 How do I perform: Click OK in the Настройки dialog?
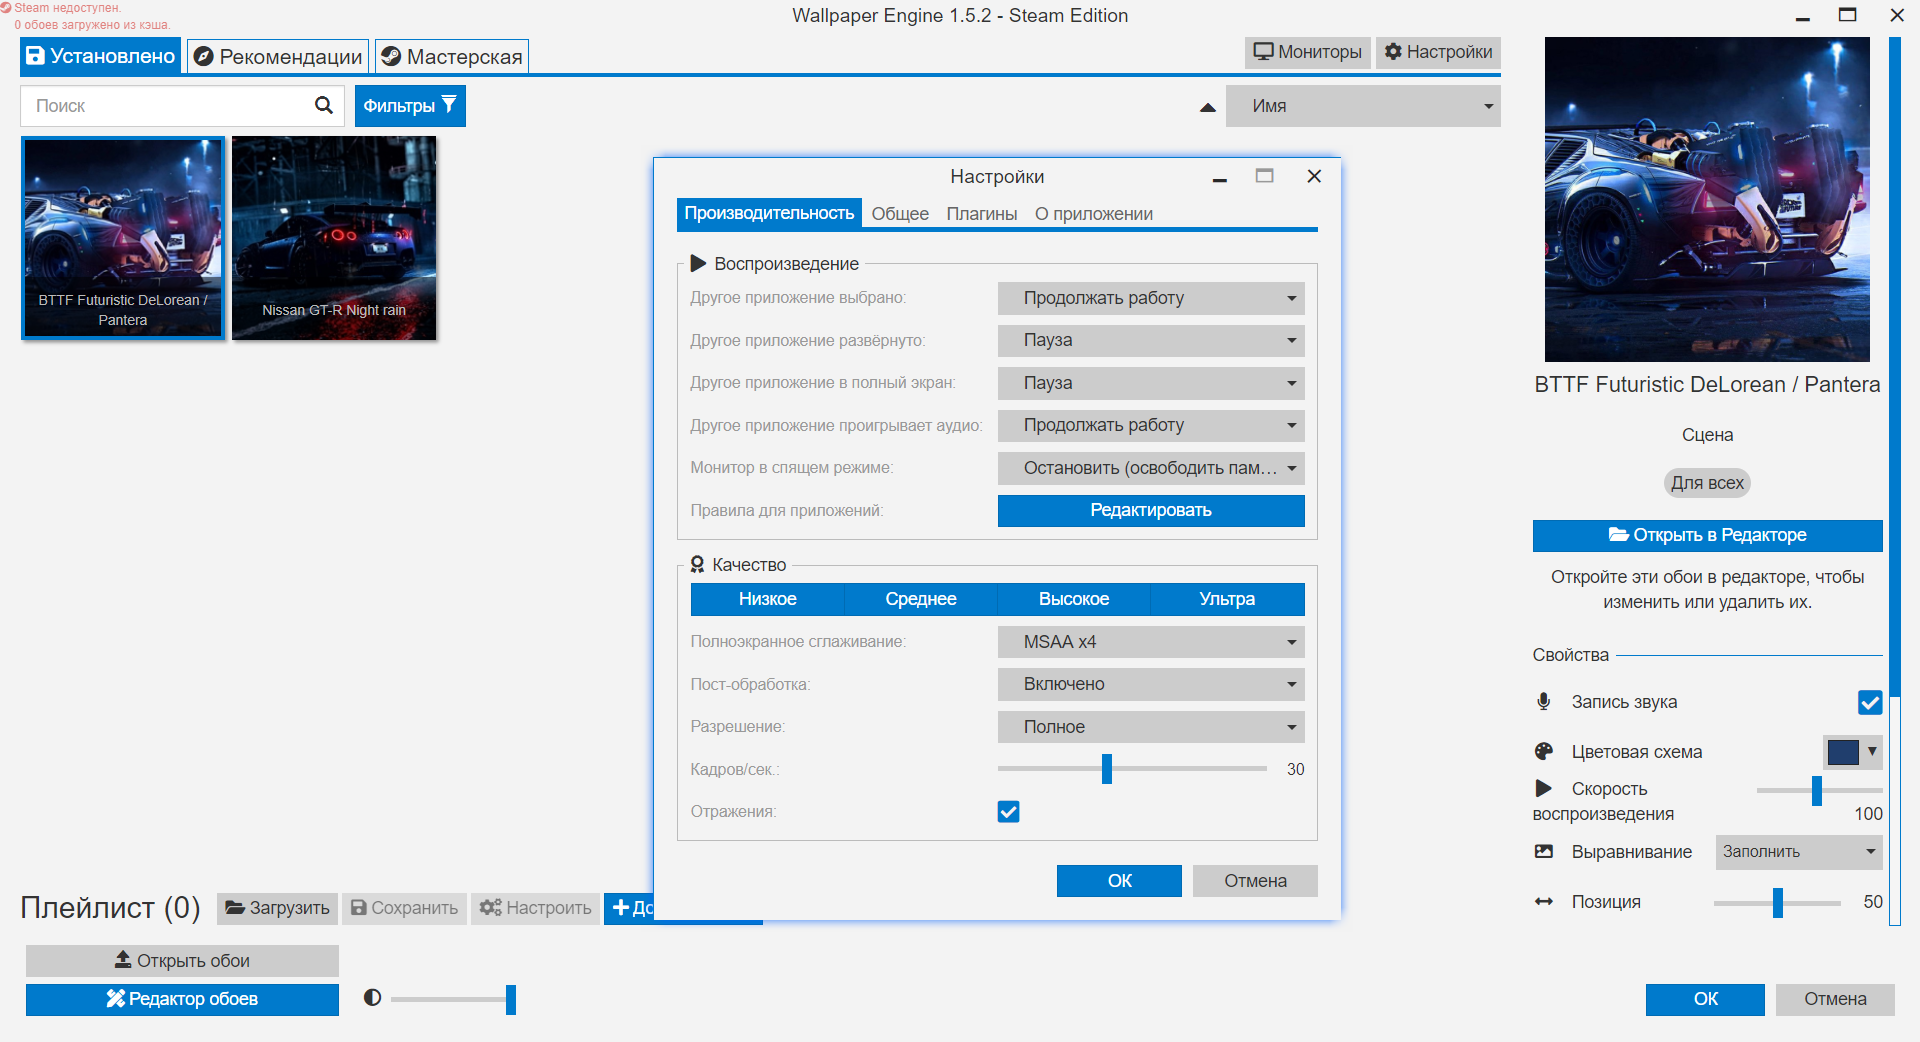[x=1119, y=881]
